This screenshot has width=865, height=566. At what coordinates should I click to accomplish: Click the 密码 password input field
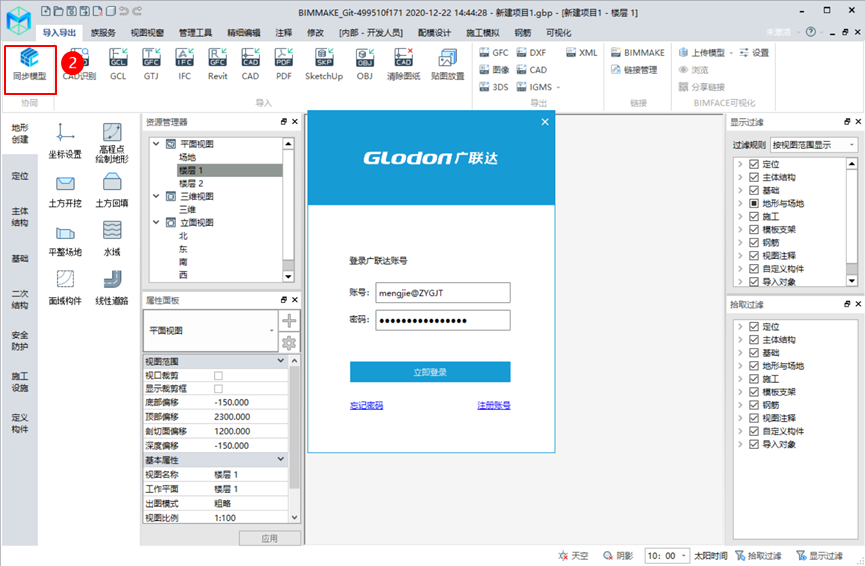[x=442, y=321]
